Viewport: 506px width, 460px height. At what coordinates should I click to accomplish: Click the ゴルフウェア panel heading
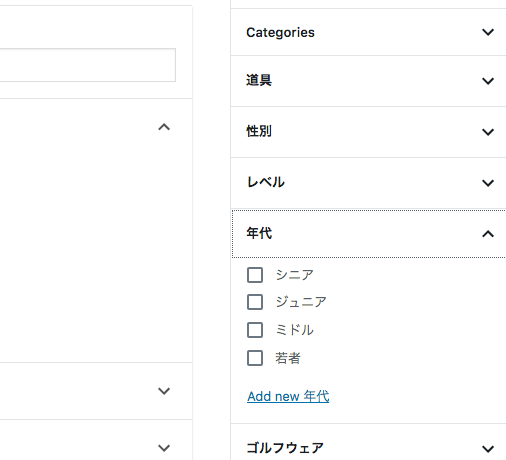tap(285, 448)
